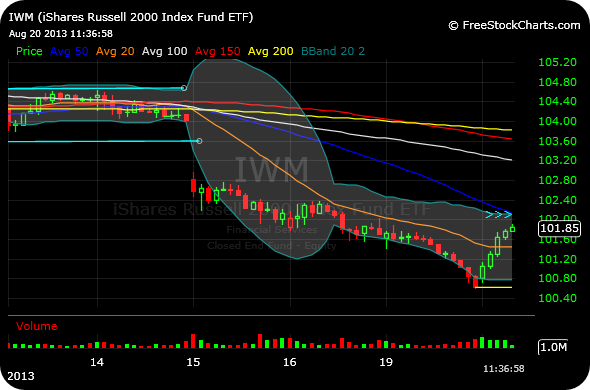
Task: Click the current price tag 101.85
Action: tap(559, 229)
